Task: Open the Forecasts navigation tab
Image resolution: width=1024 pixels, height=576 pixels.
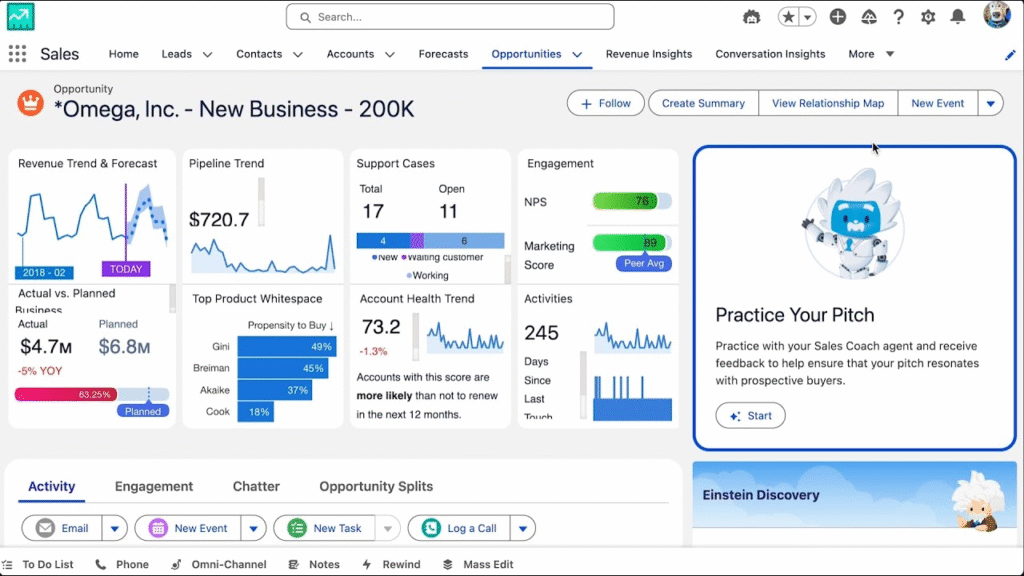Action: pos(443,54)
